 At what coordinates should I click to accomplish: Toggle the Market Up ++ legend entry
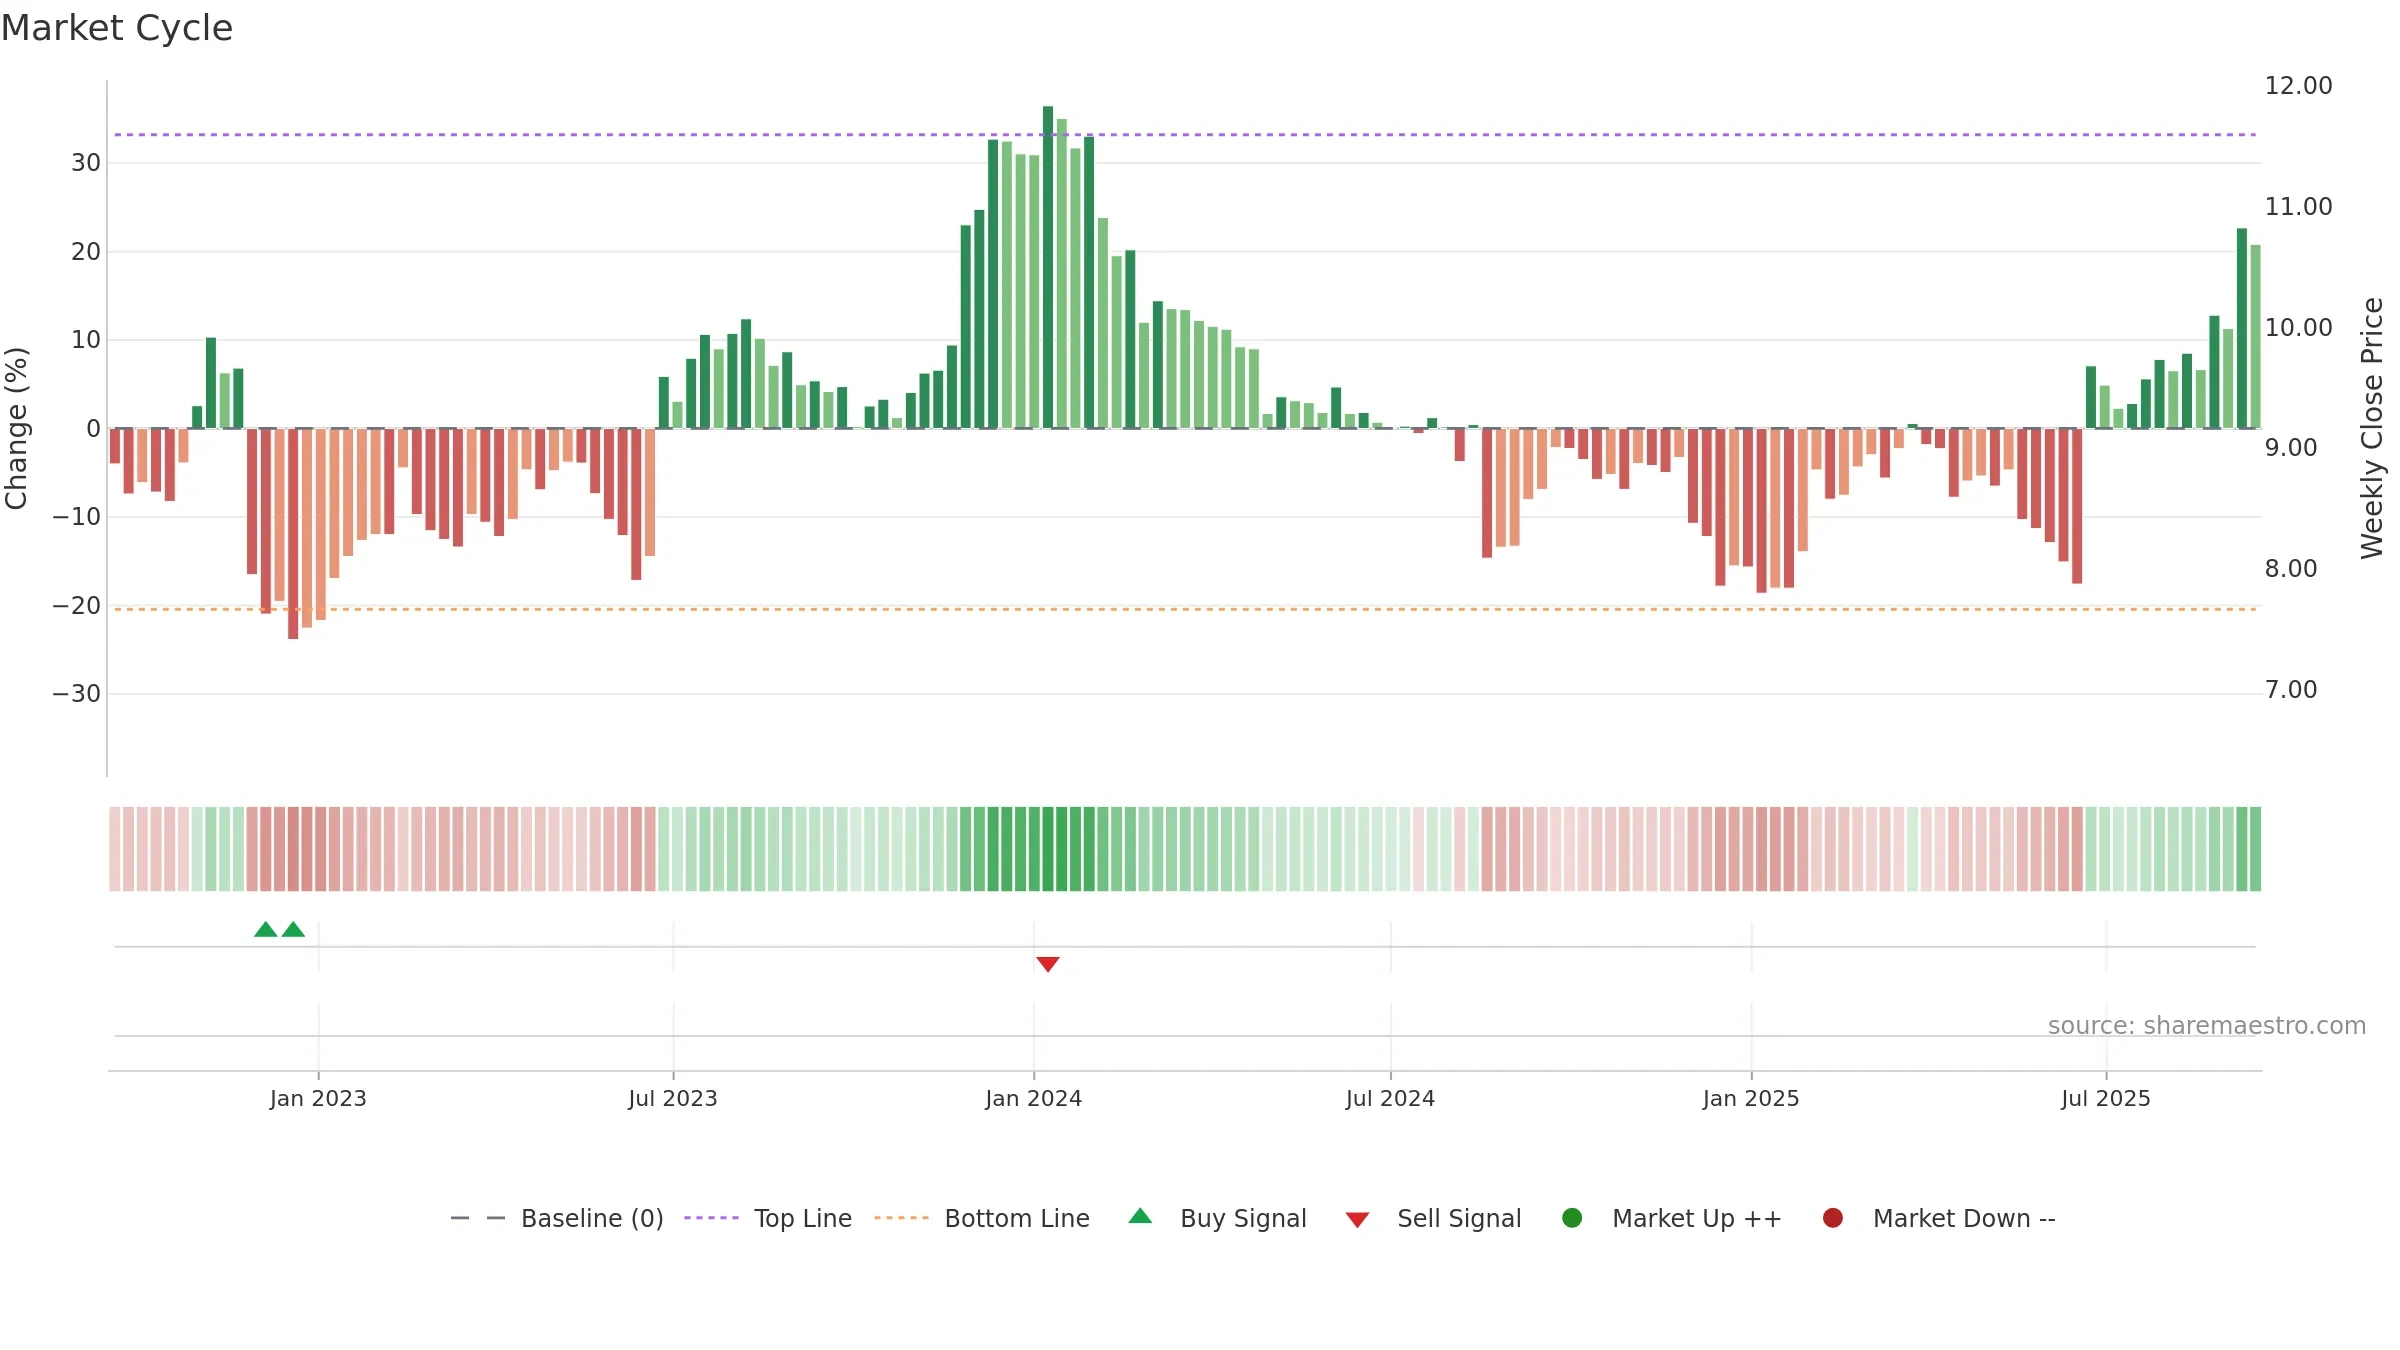(x=1671, y=1218)
